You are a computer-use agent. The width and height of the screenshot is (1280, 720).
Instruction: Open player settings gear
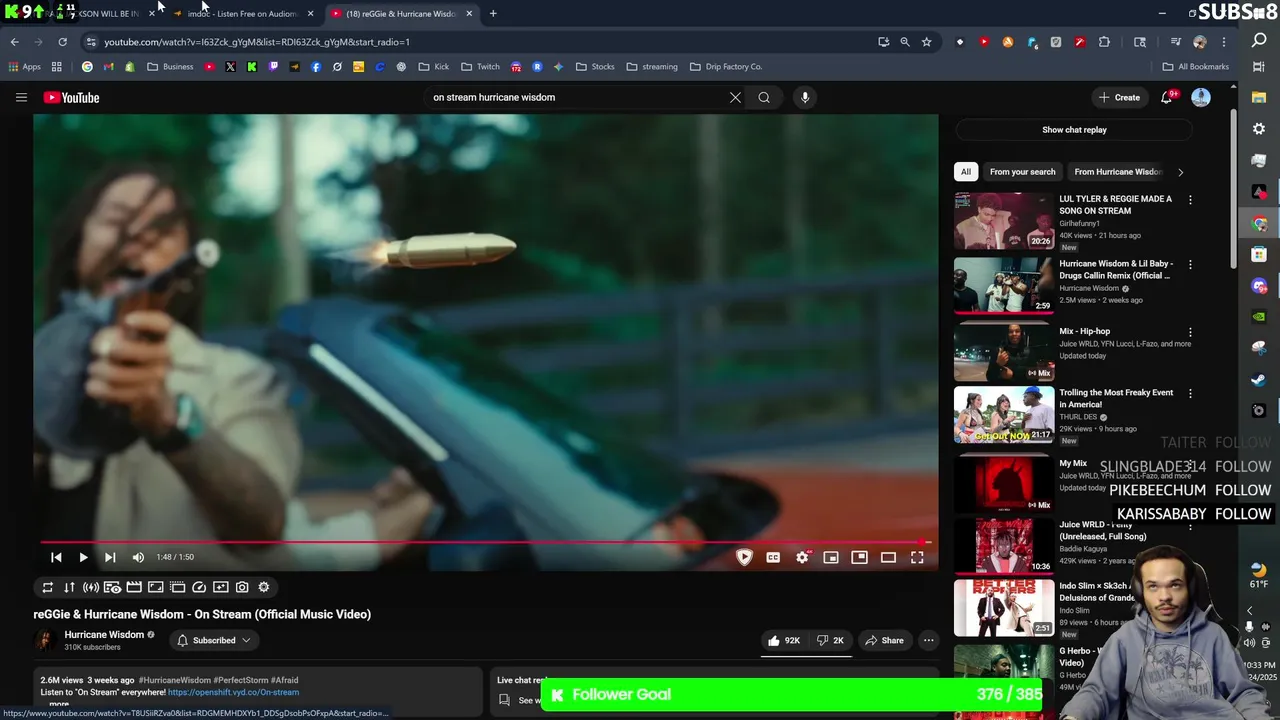(802, 557)
